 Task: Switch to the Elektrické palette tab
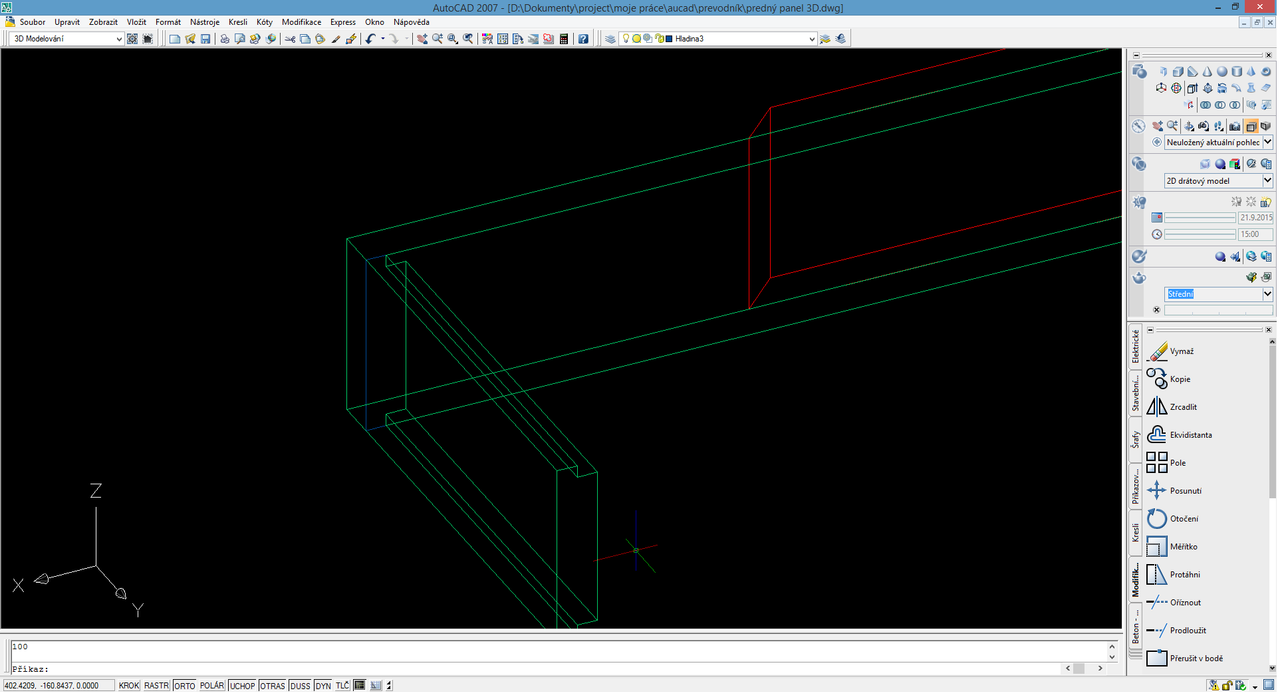pyautogui.click(x=1136, y=346)
